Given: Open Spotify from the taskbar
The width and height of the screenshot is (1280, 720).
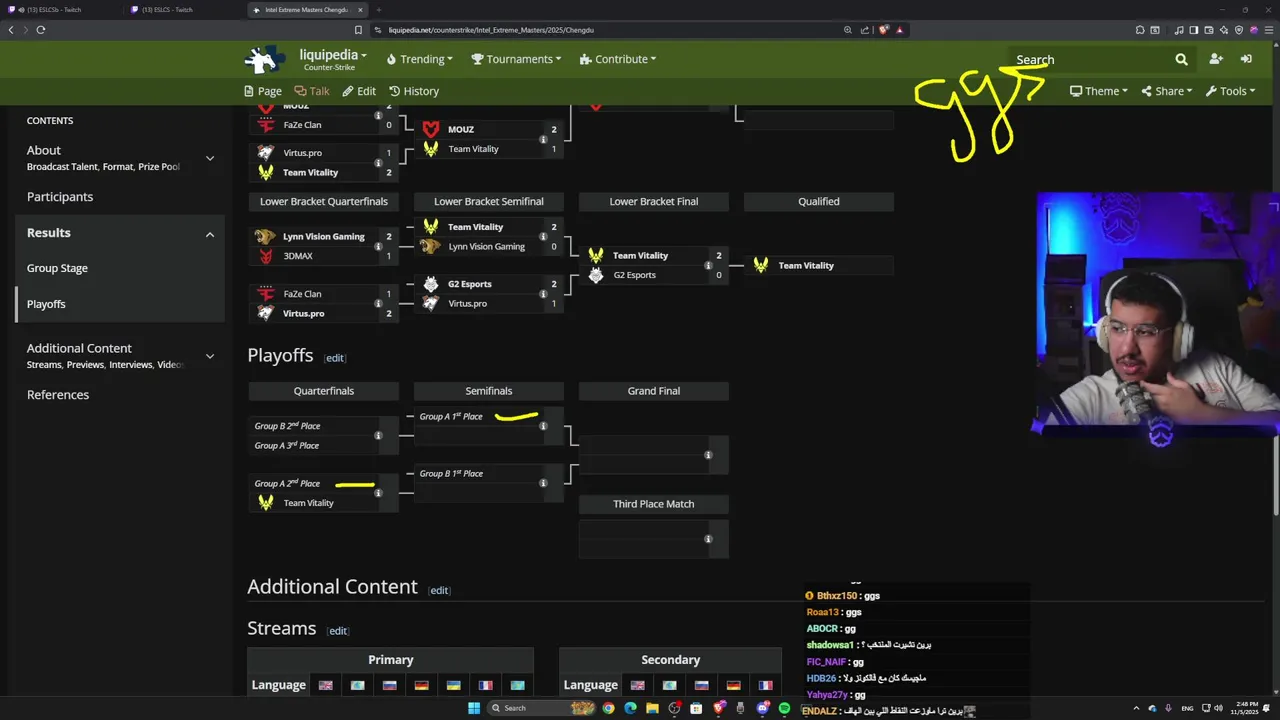Looking at the screenshot, I should 784,708.
